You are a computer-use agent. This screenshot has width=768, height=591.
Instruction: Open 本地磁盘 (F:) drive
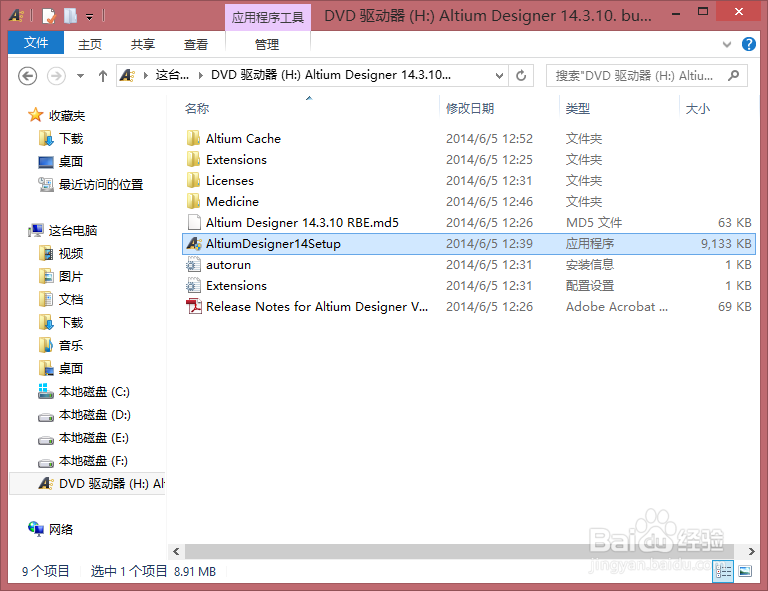[93, 461]
